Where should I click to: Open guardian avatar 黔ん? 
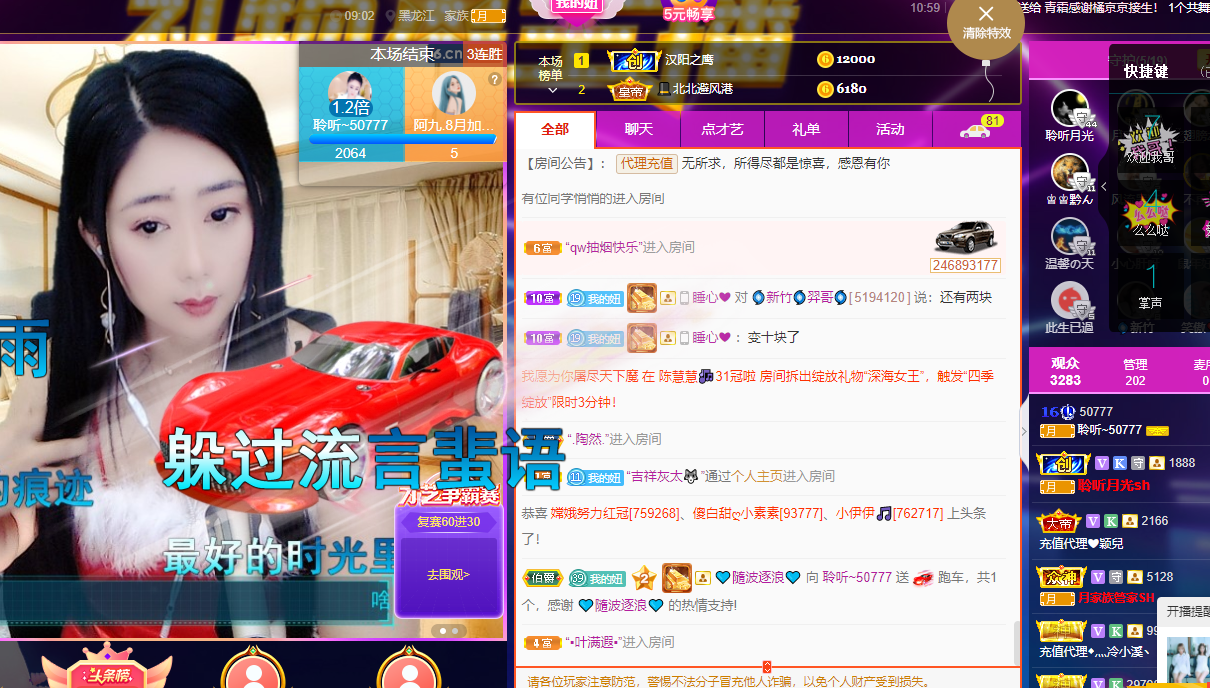(x=1070, y=172)
